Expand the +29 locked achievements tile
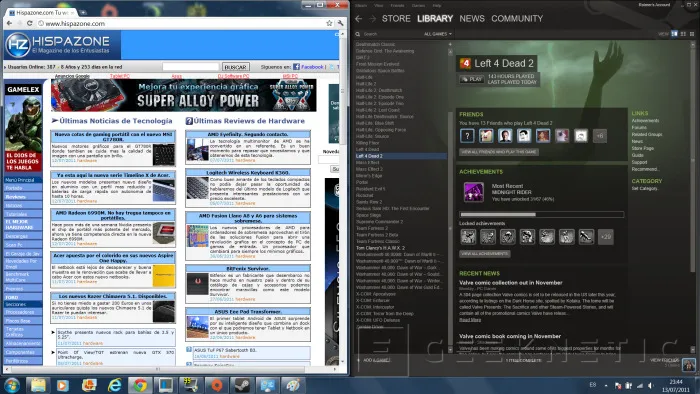The width and height of the screenshot is (700, 394). (x=606, y=236)
